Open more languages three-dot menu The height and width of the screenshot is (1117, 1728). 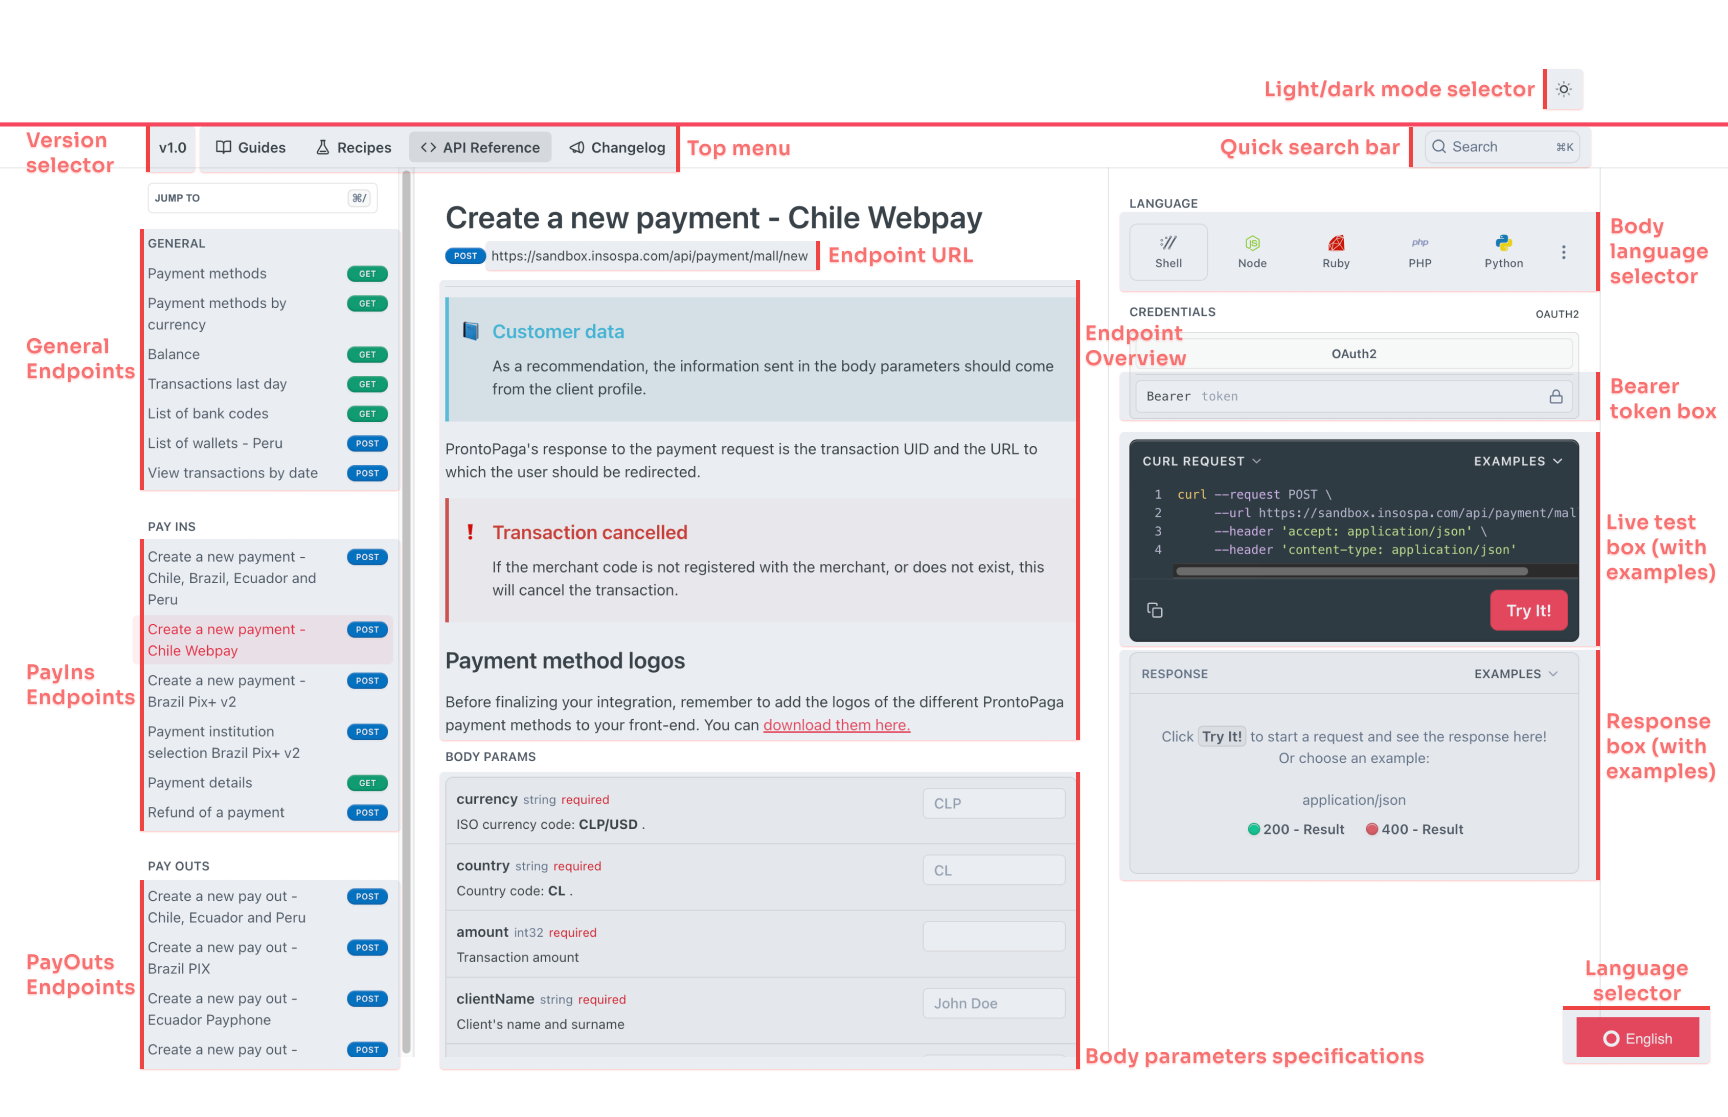[x=1564, y=252]
